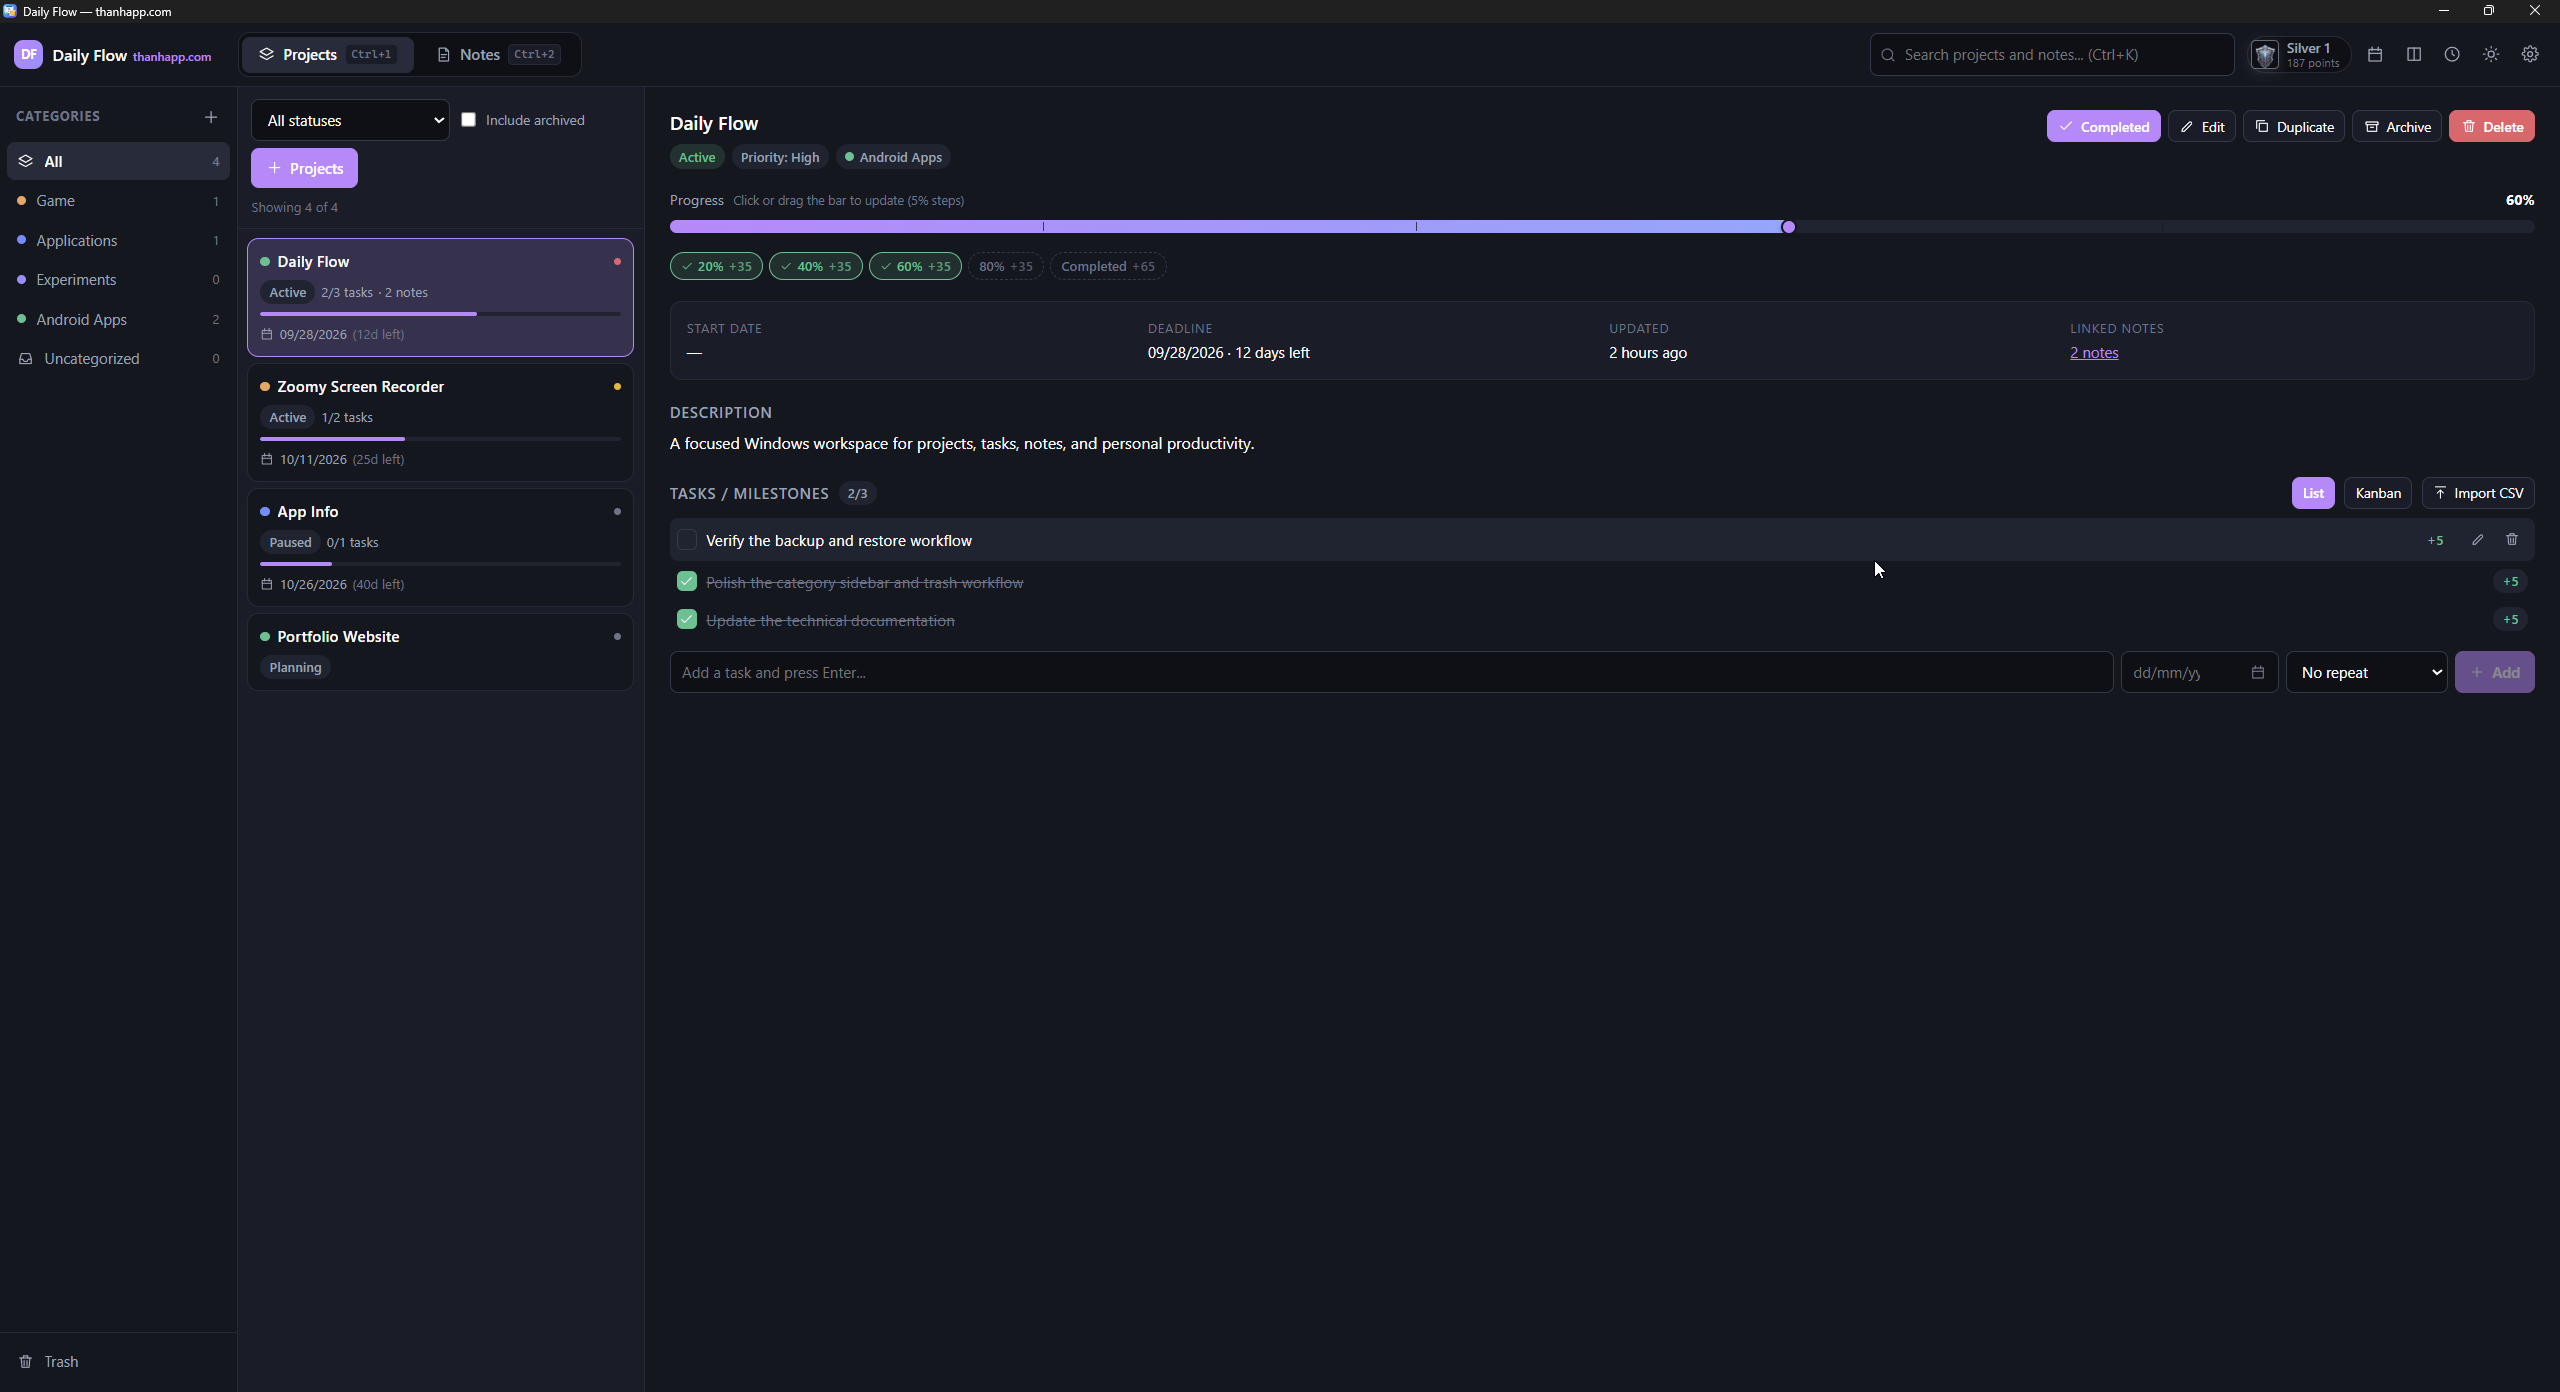Image resolution: width=2560 pixels, height=1392 pixels.
Task: Edit the backup and restore task pencil
Action: 2478,540
